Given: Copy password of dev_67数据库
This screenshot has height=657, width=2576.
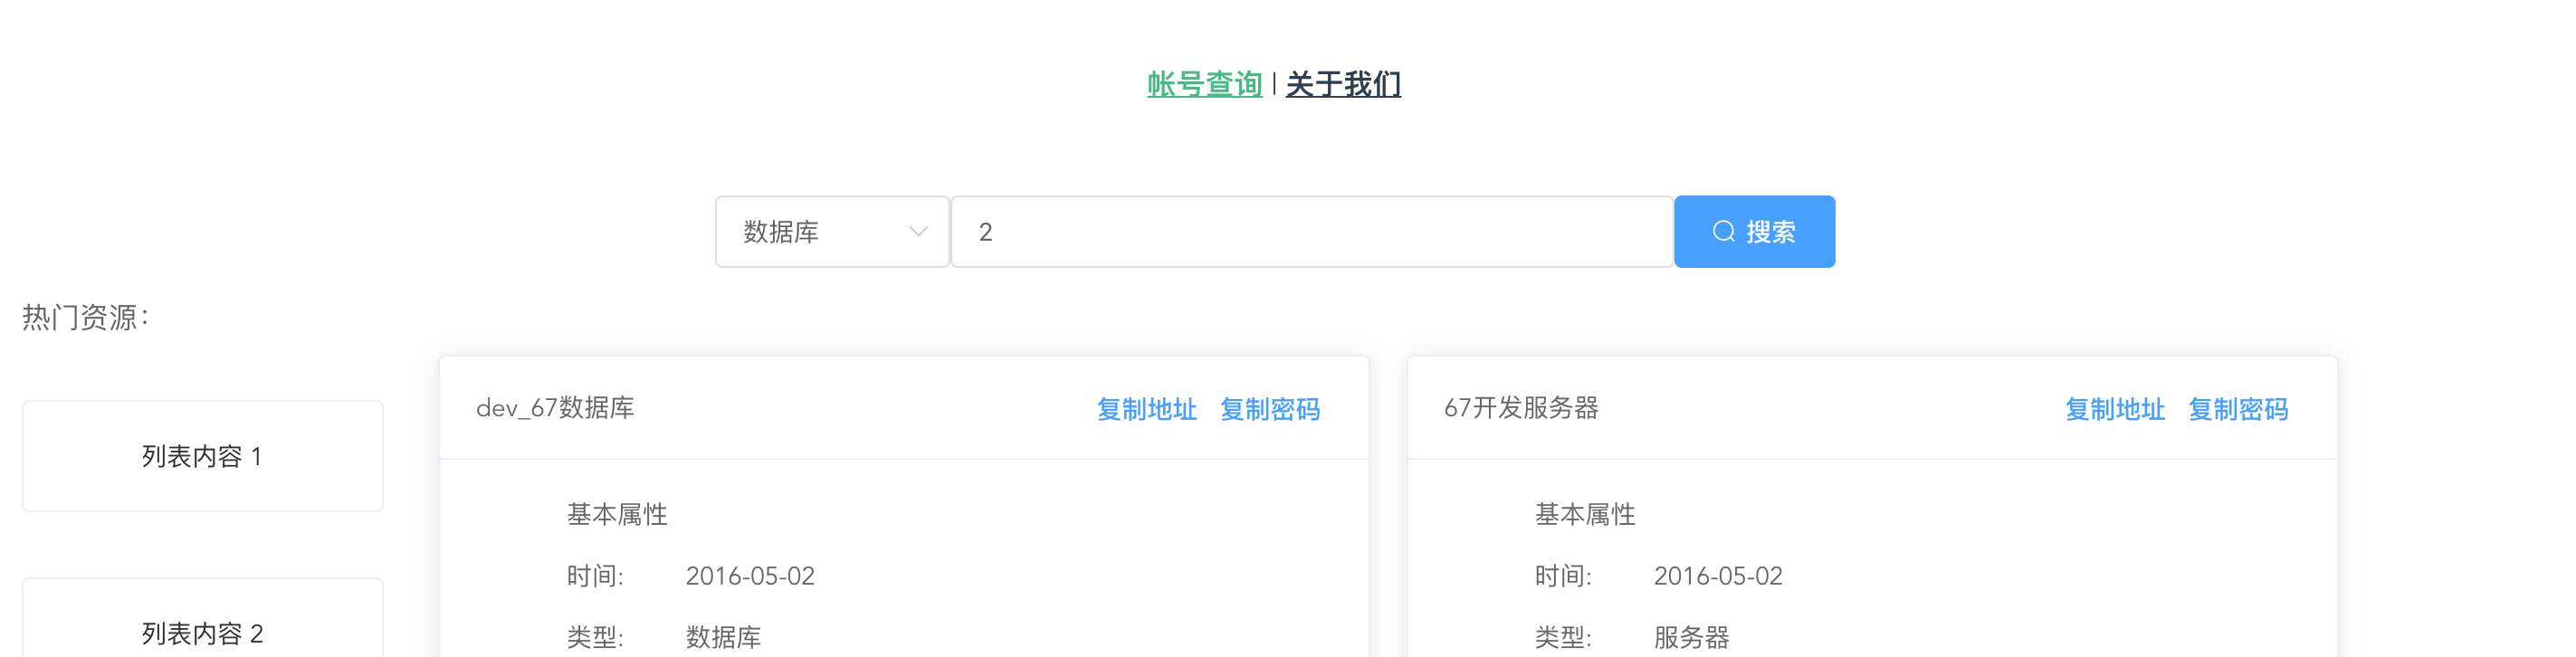Looking at the screenshot, I should (x=1269, y=409).
